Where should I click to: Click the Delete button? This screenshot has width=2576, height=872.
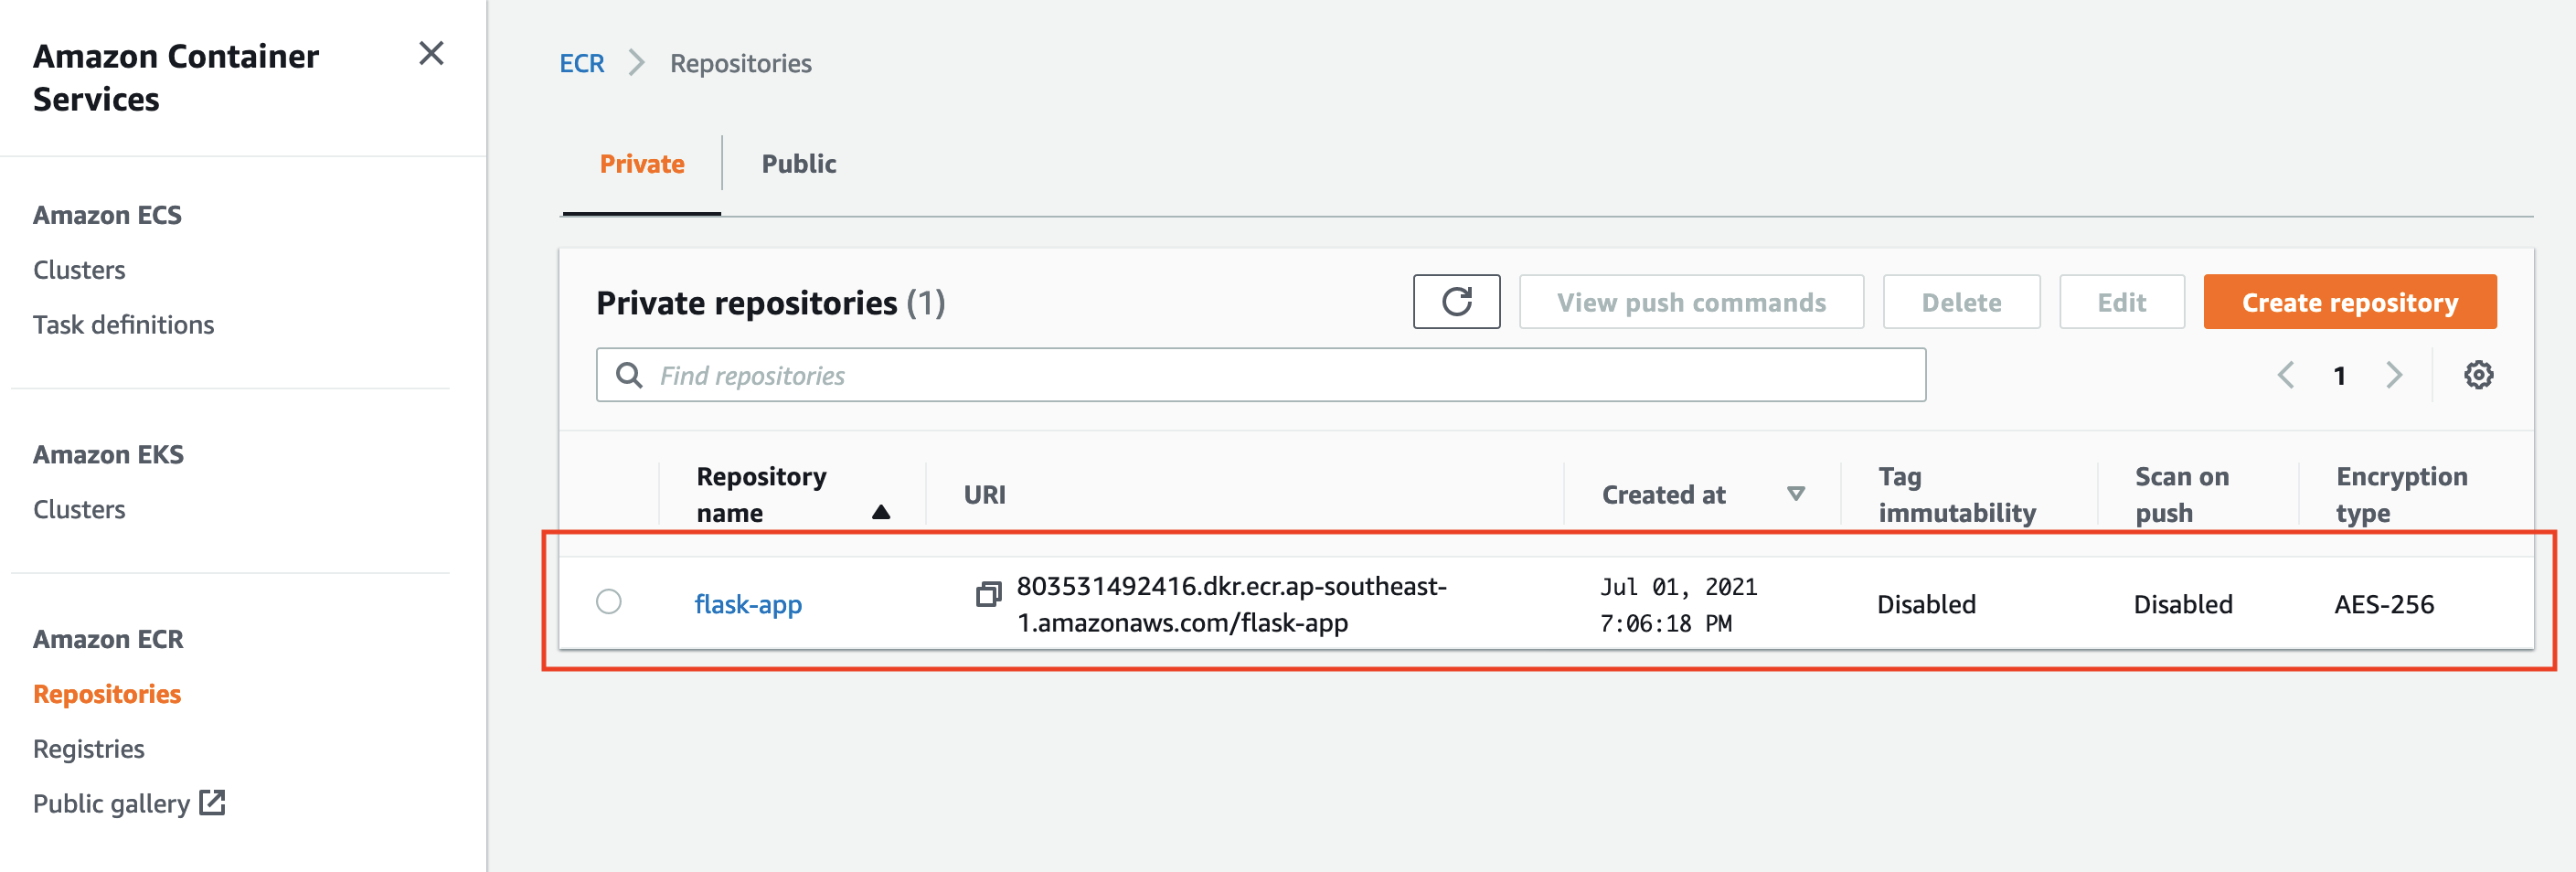click(1961, 301)
